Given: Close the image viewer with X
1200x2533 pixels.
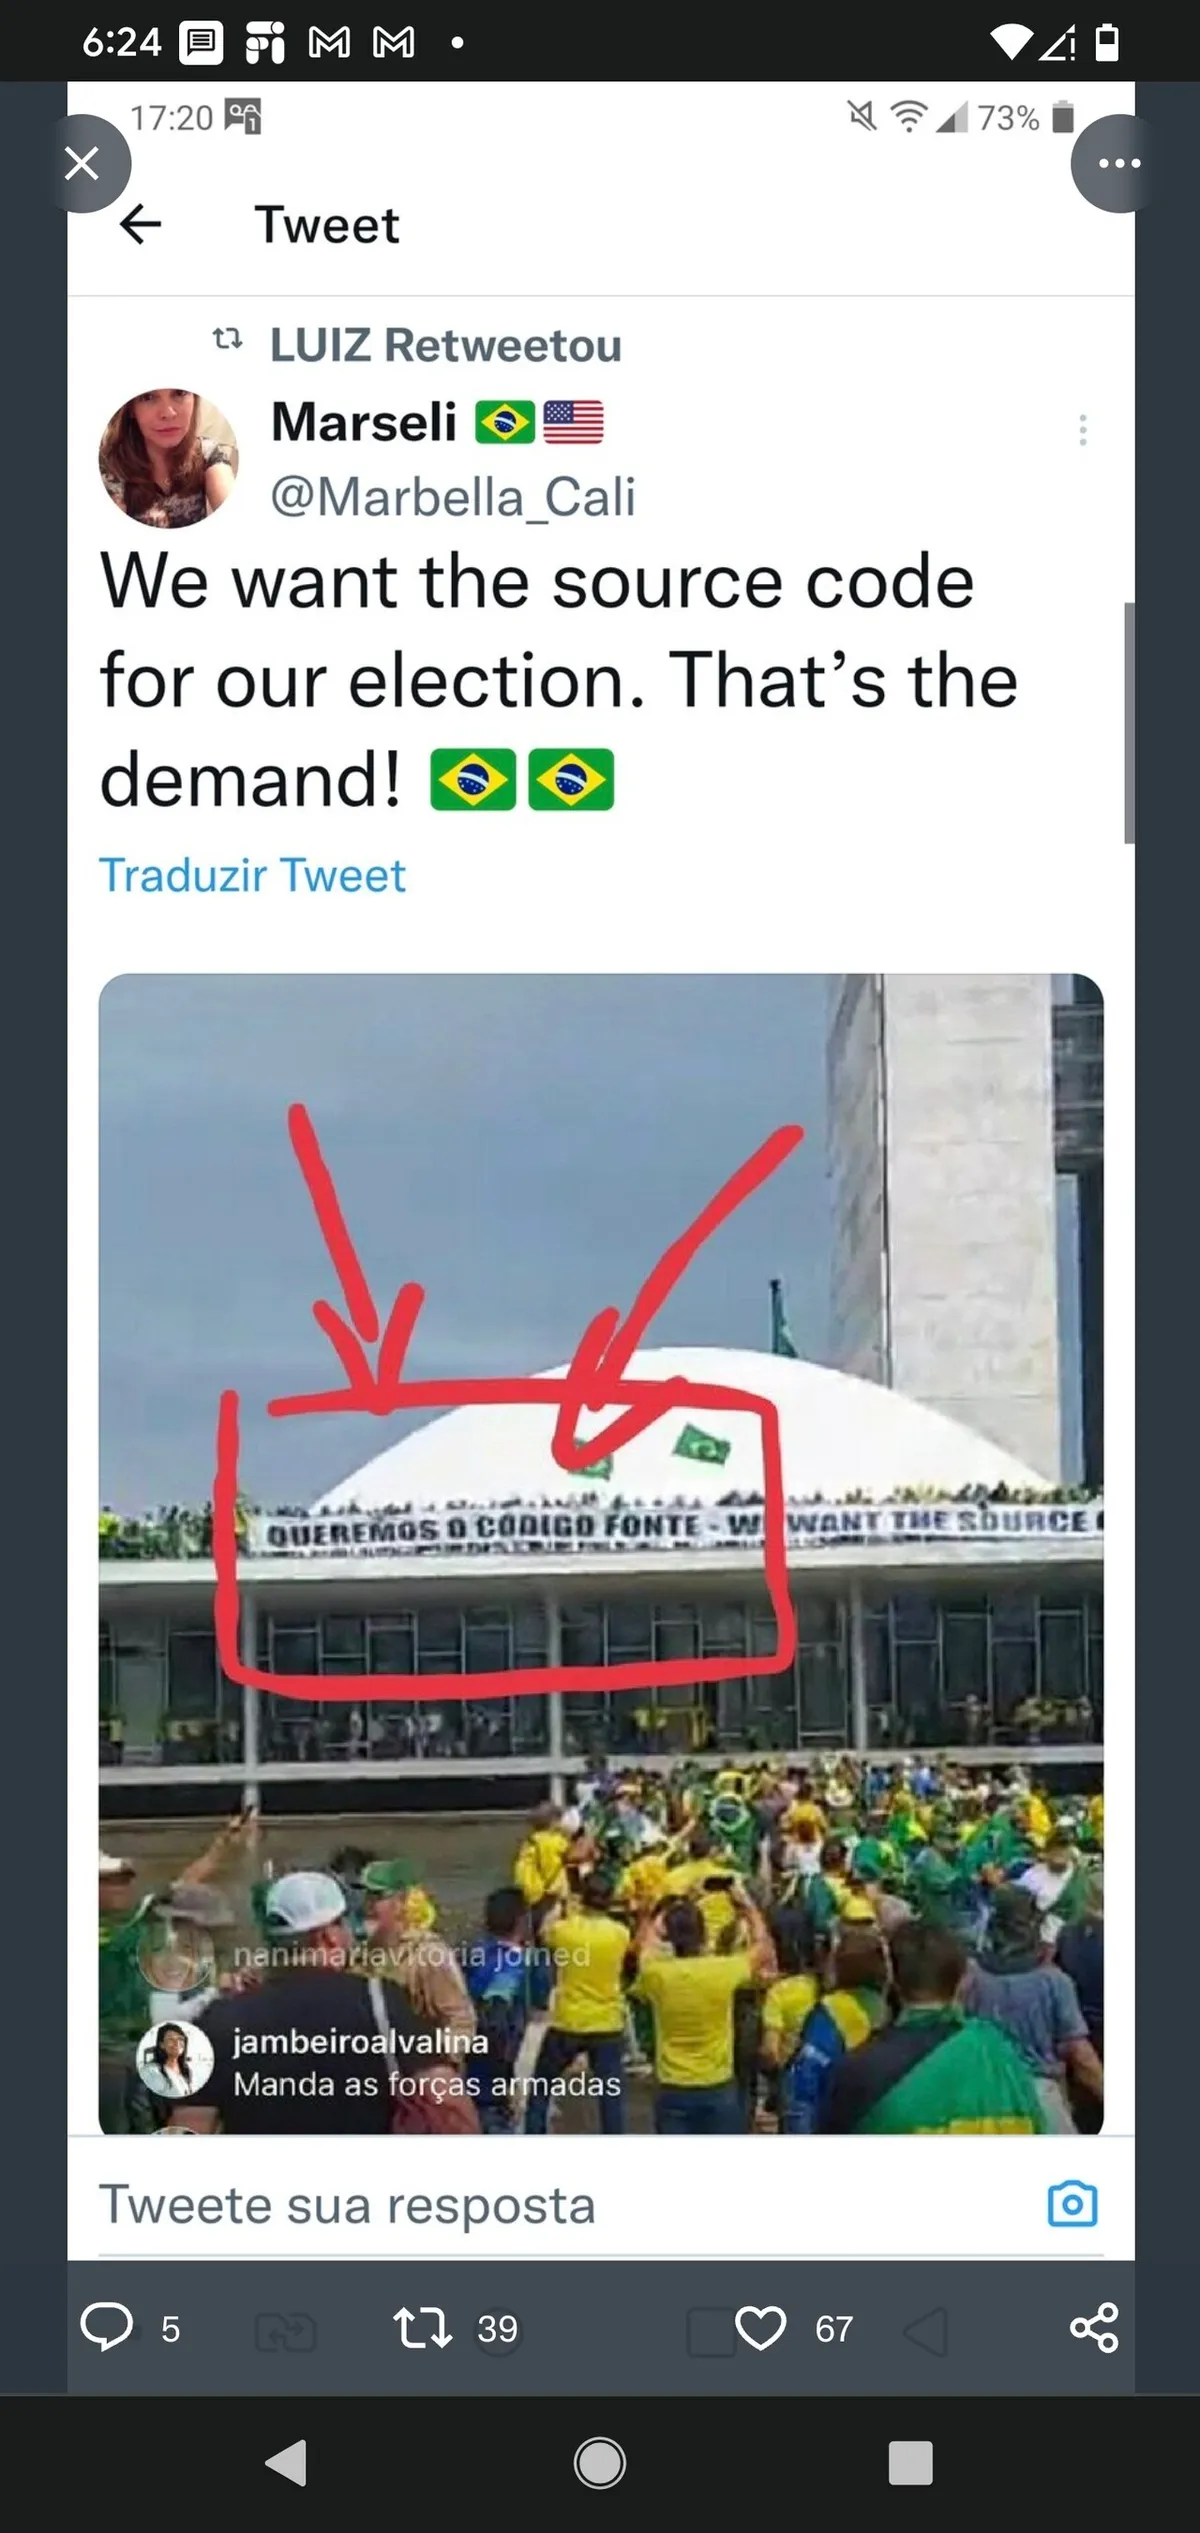Looking at the screenshot, I should coord(82,163).
